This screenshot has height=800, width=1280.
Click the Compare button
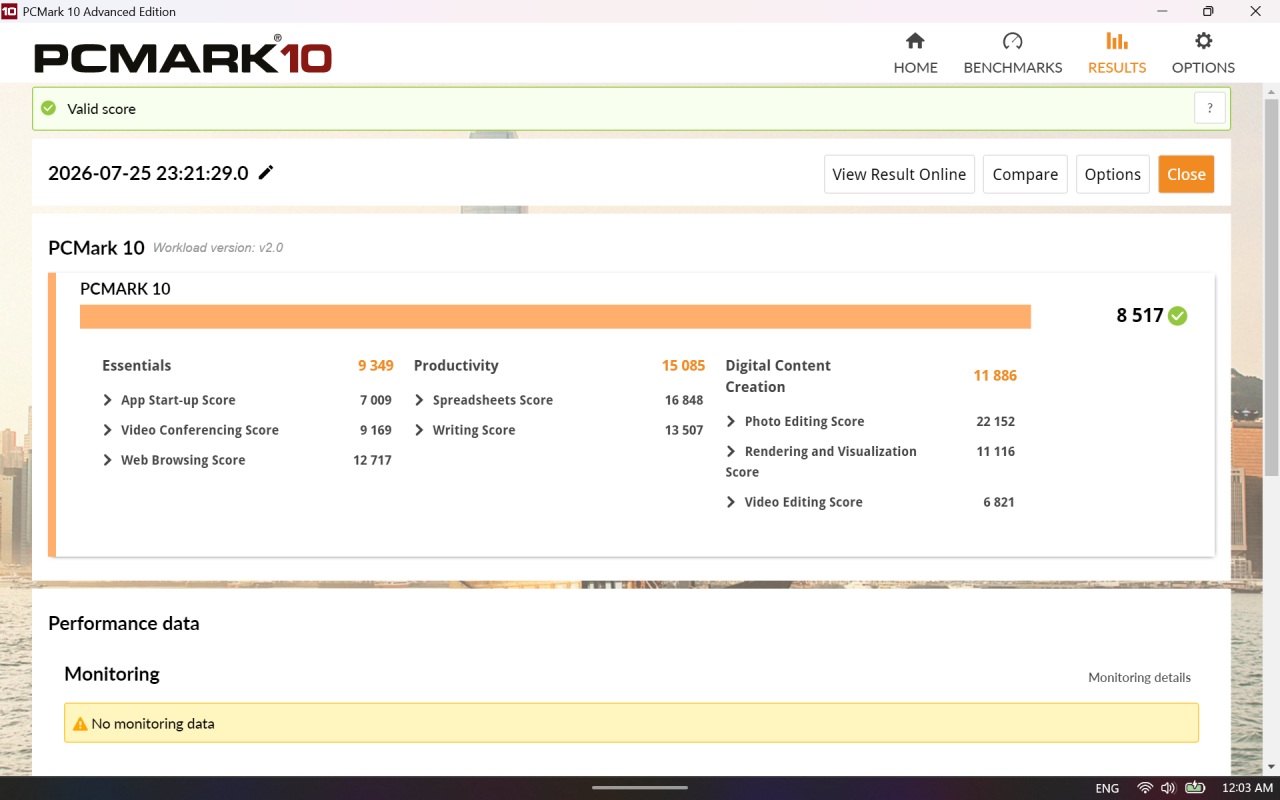click(x=1025, y=174)
